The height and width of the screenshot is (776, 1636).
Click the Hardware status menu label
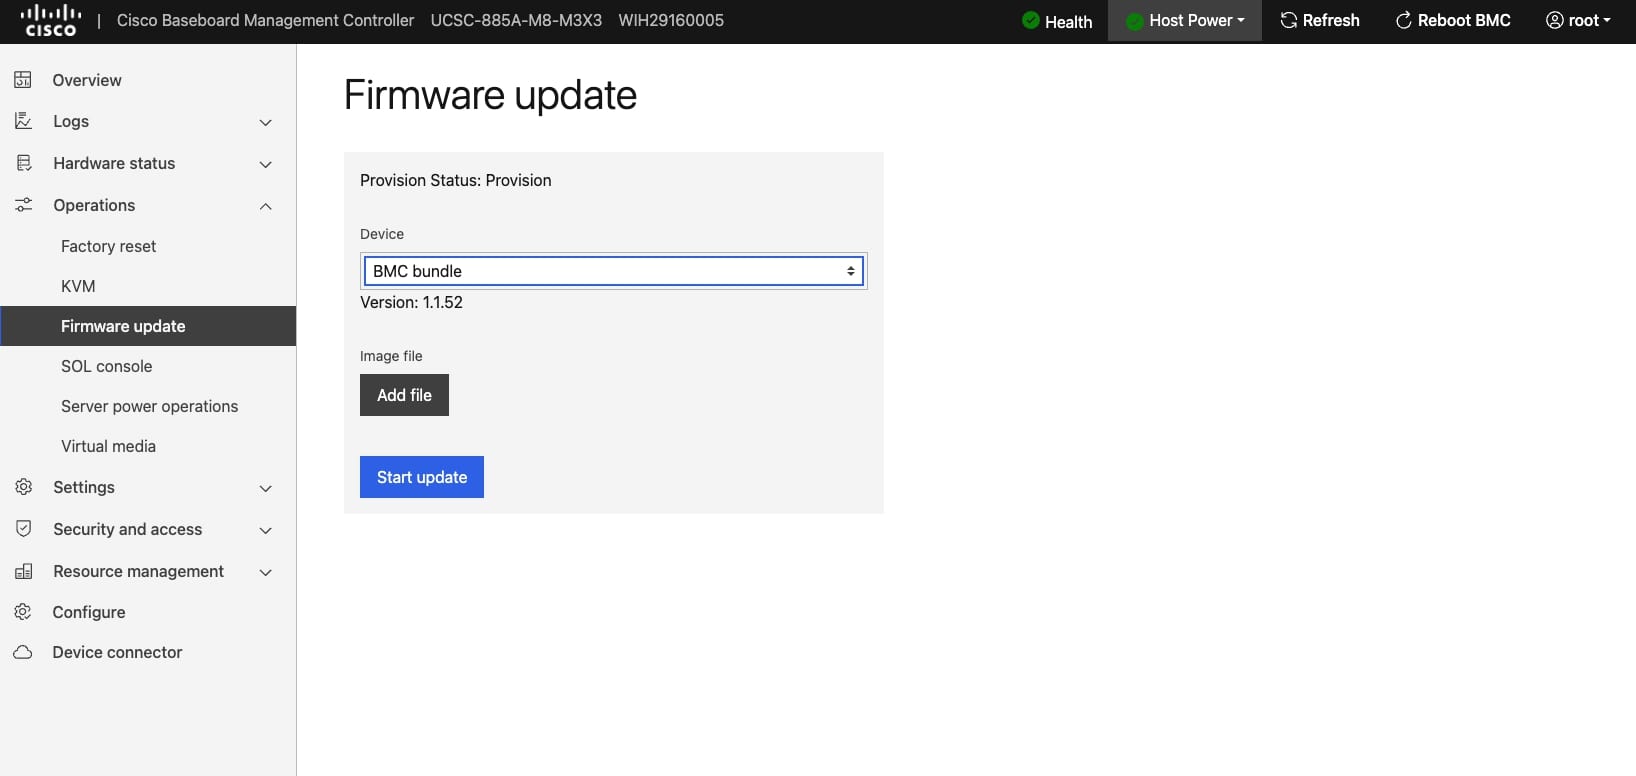coord(114,163)
